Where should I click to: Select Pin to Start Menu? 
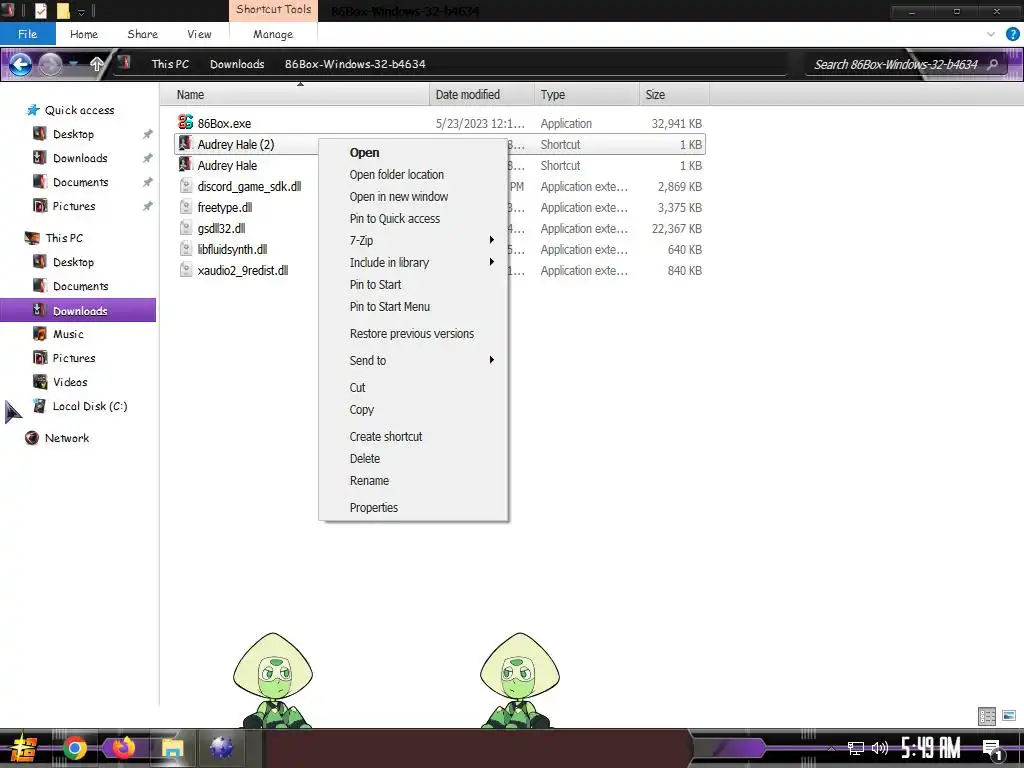point(390,306)
